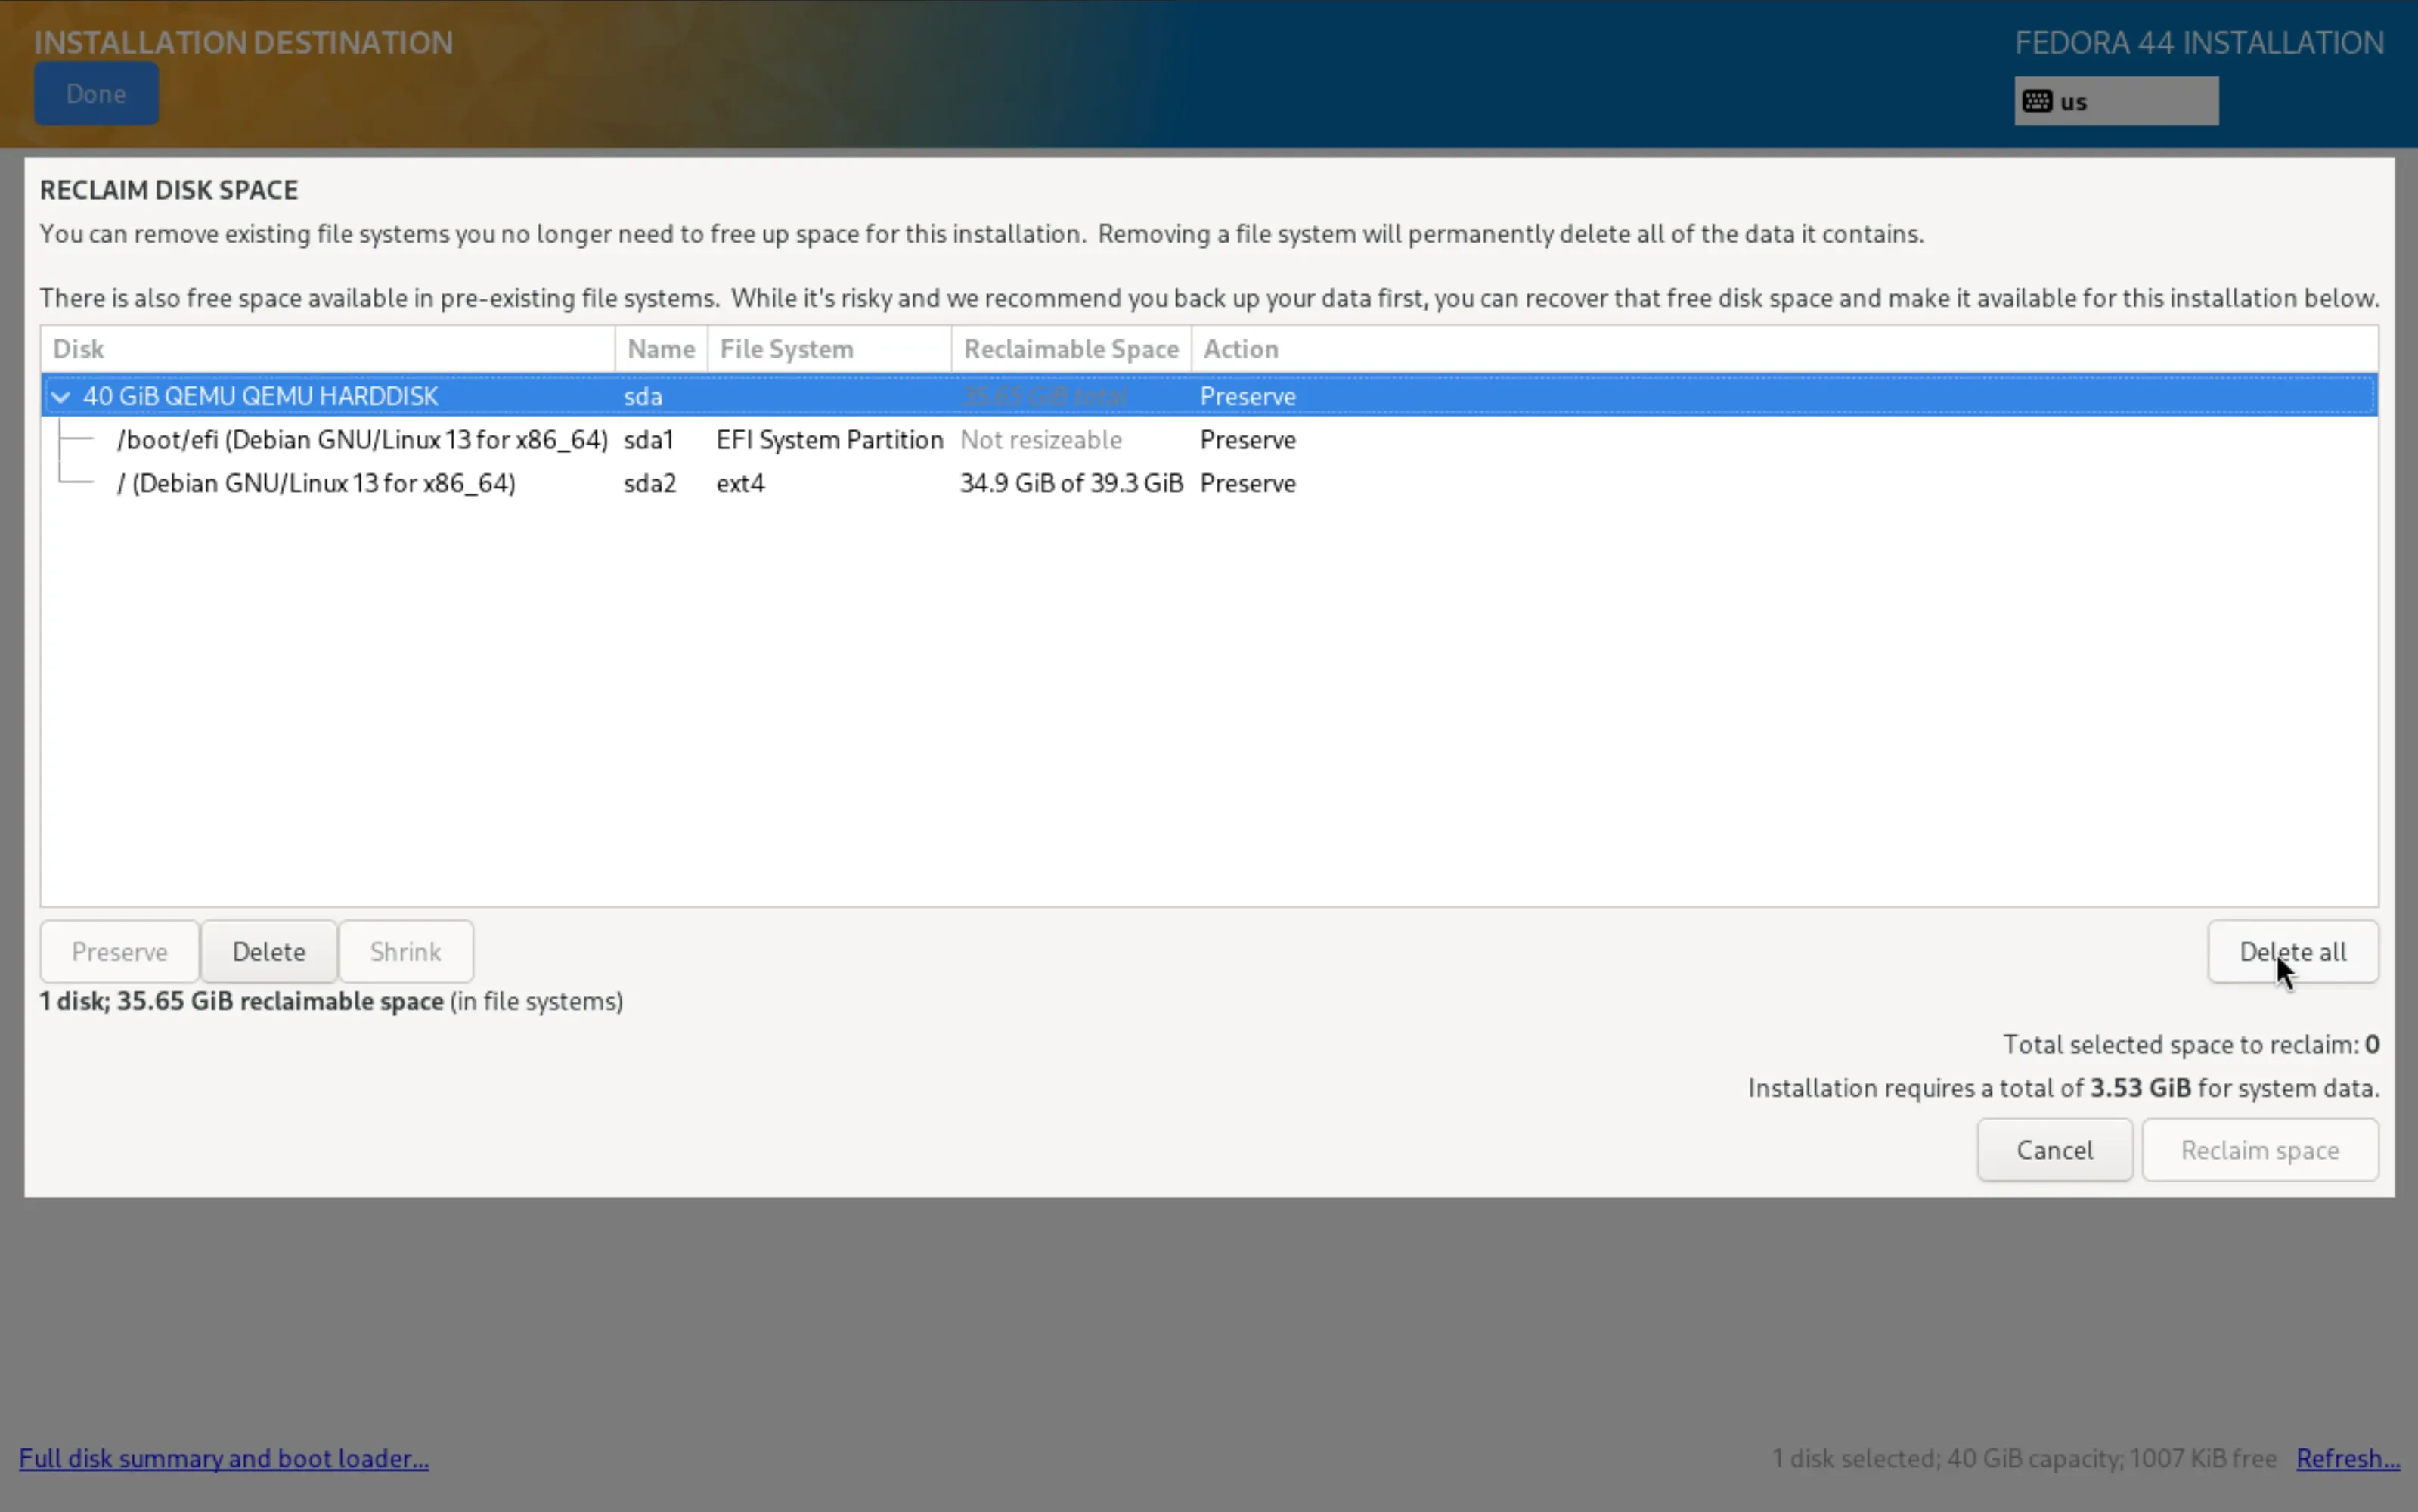Screen dimensions: 2418x1512
Task: Click the Disk column header
Action: pos(328,349)
